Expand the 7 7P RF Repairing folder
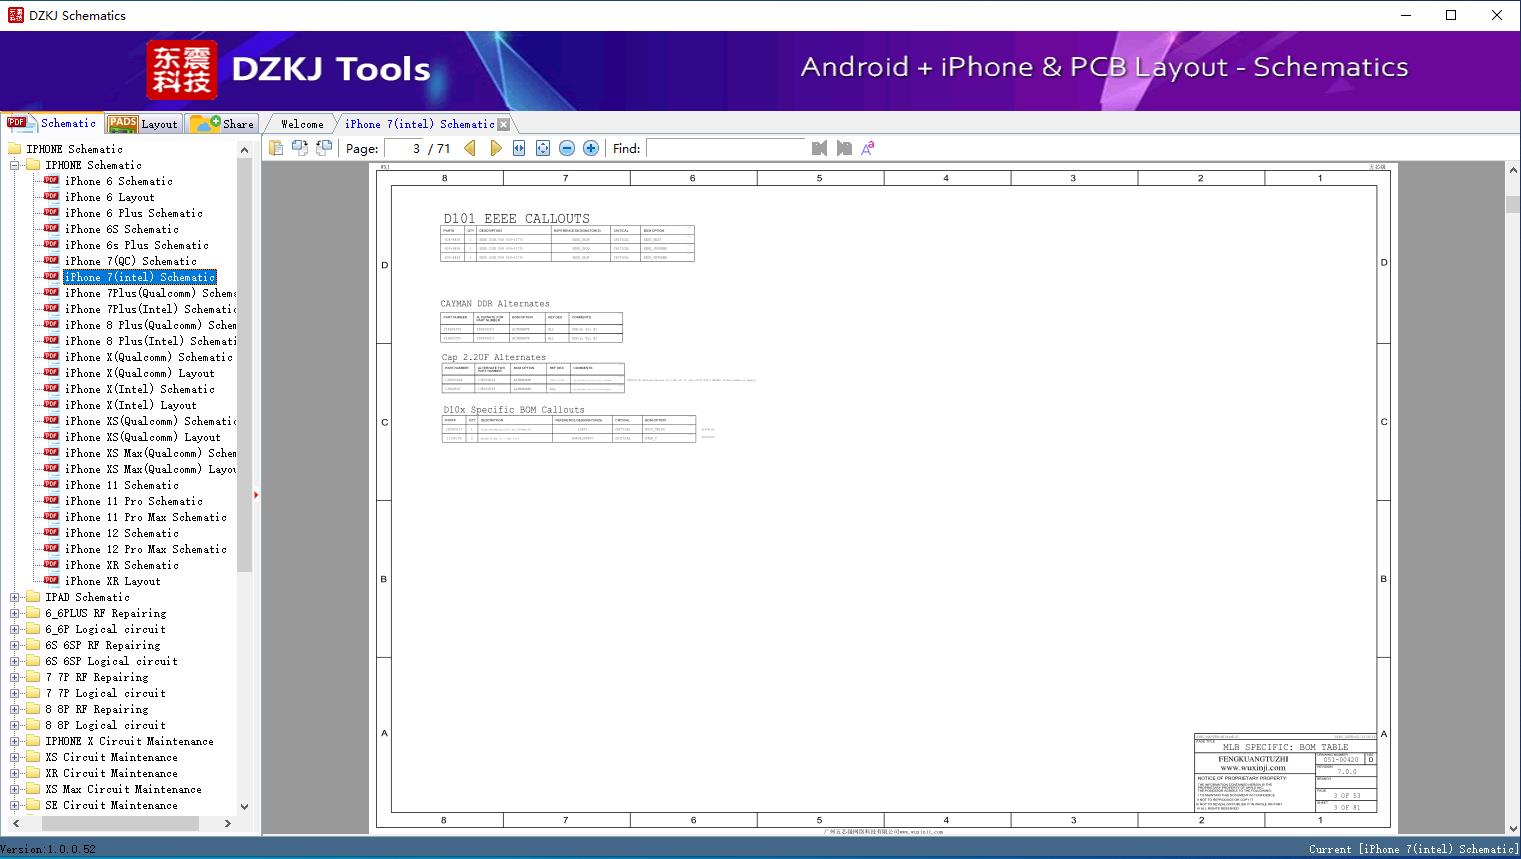Image resolution: width=1521 pixels, height=859 pixels. [x=15, y=677]
